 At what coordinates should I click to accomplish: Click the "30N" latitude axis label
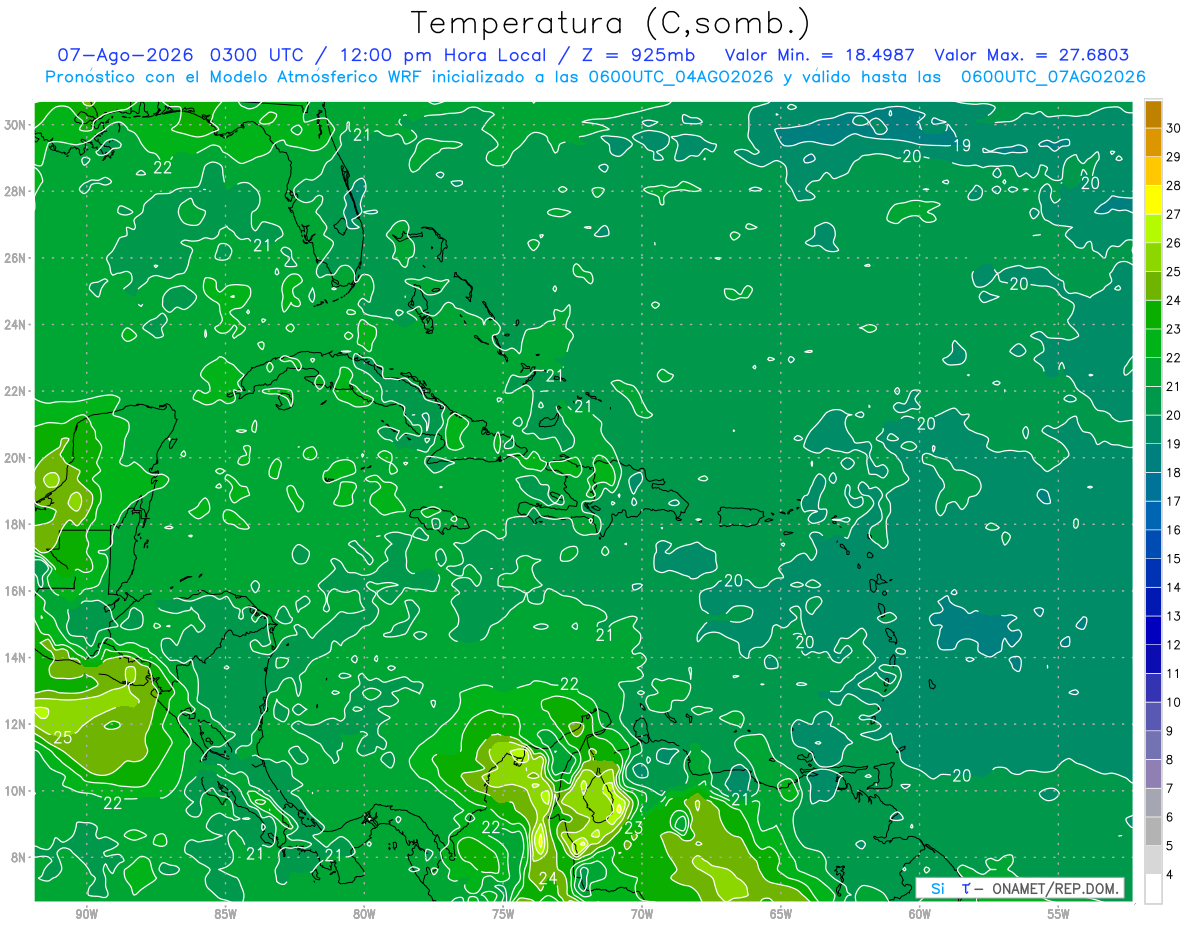[x=16, y=125]
